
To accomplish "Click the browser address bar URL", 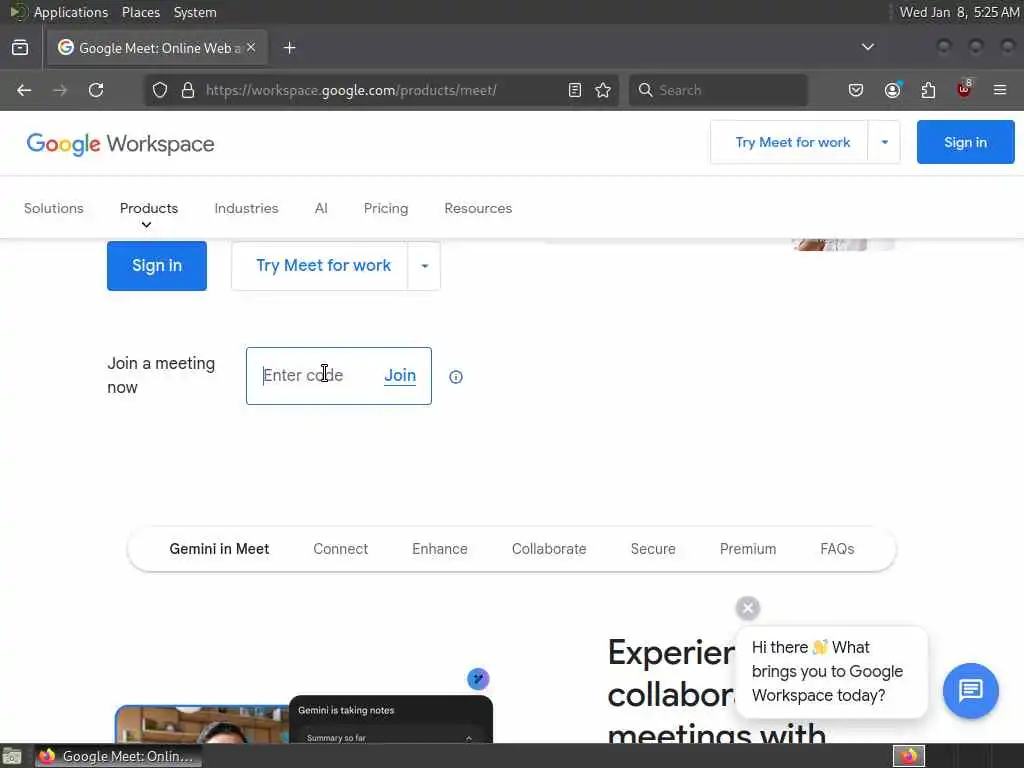I will (351, 90).
